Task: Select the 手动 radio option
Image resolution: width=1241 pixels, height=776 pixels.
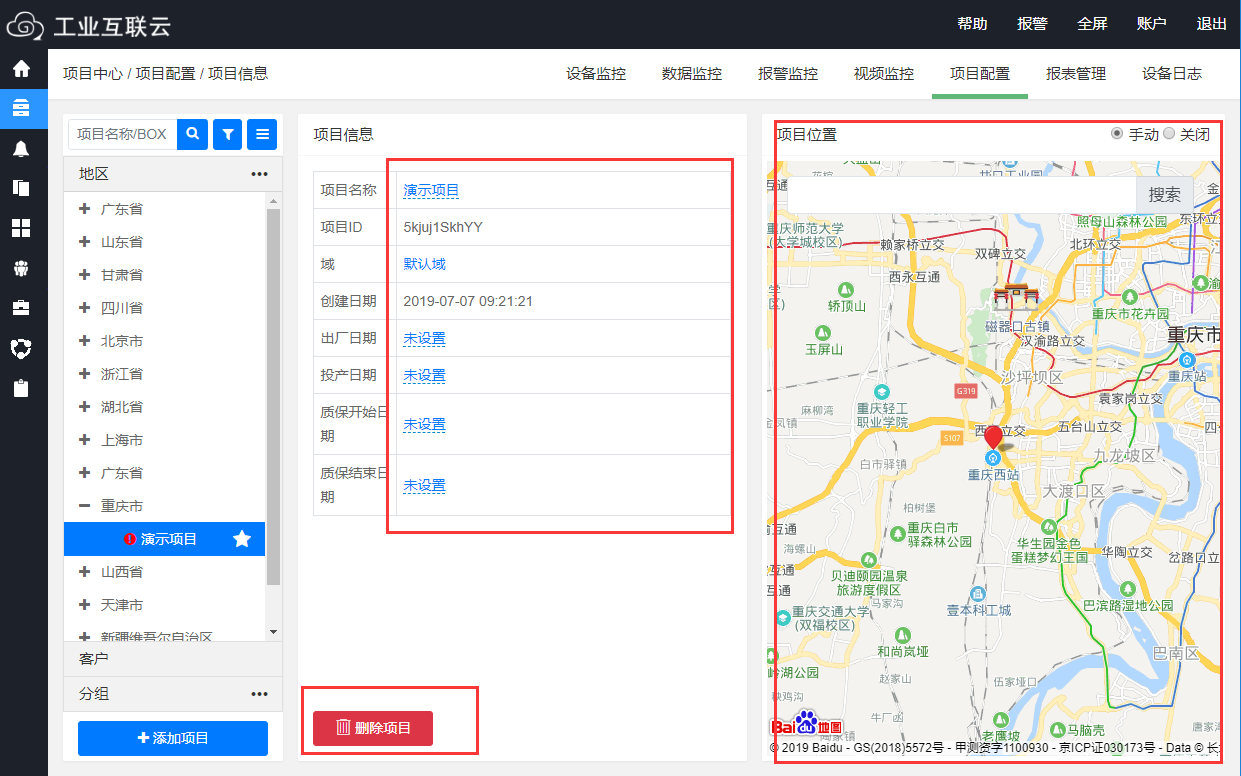Action: pyautogui.click(x=1117, y=134)
